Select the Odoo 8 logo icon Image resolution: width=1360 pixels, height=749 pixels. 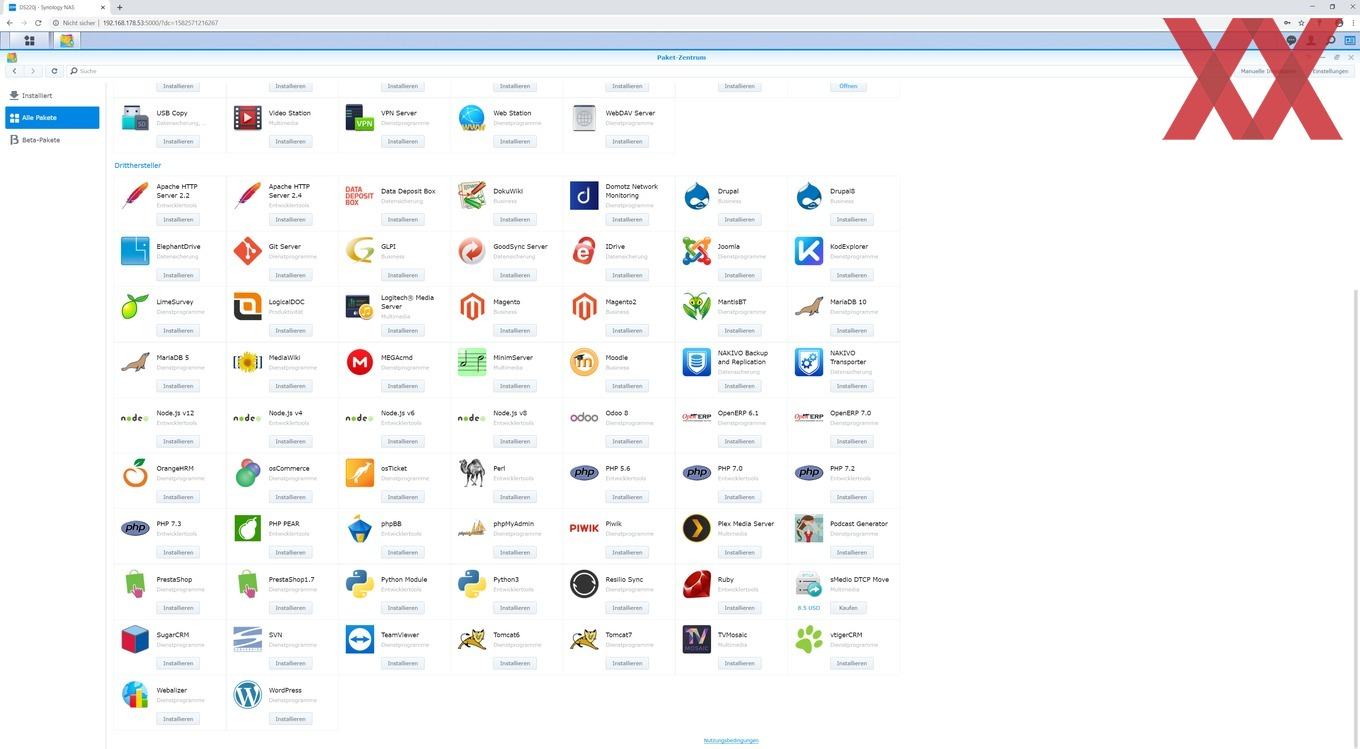584,417
